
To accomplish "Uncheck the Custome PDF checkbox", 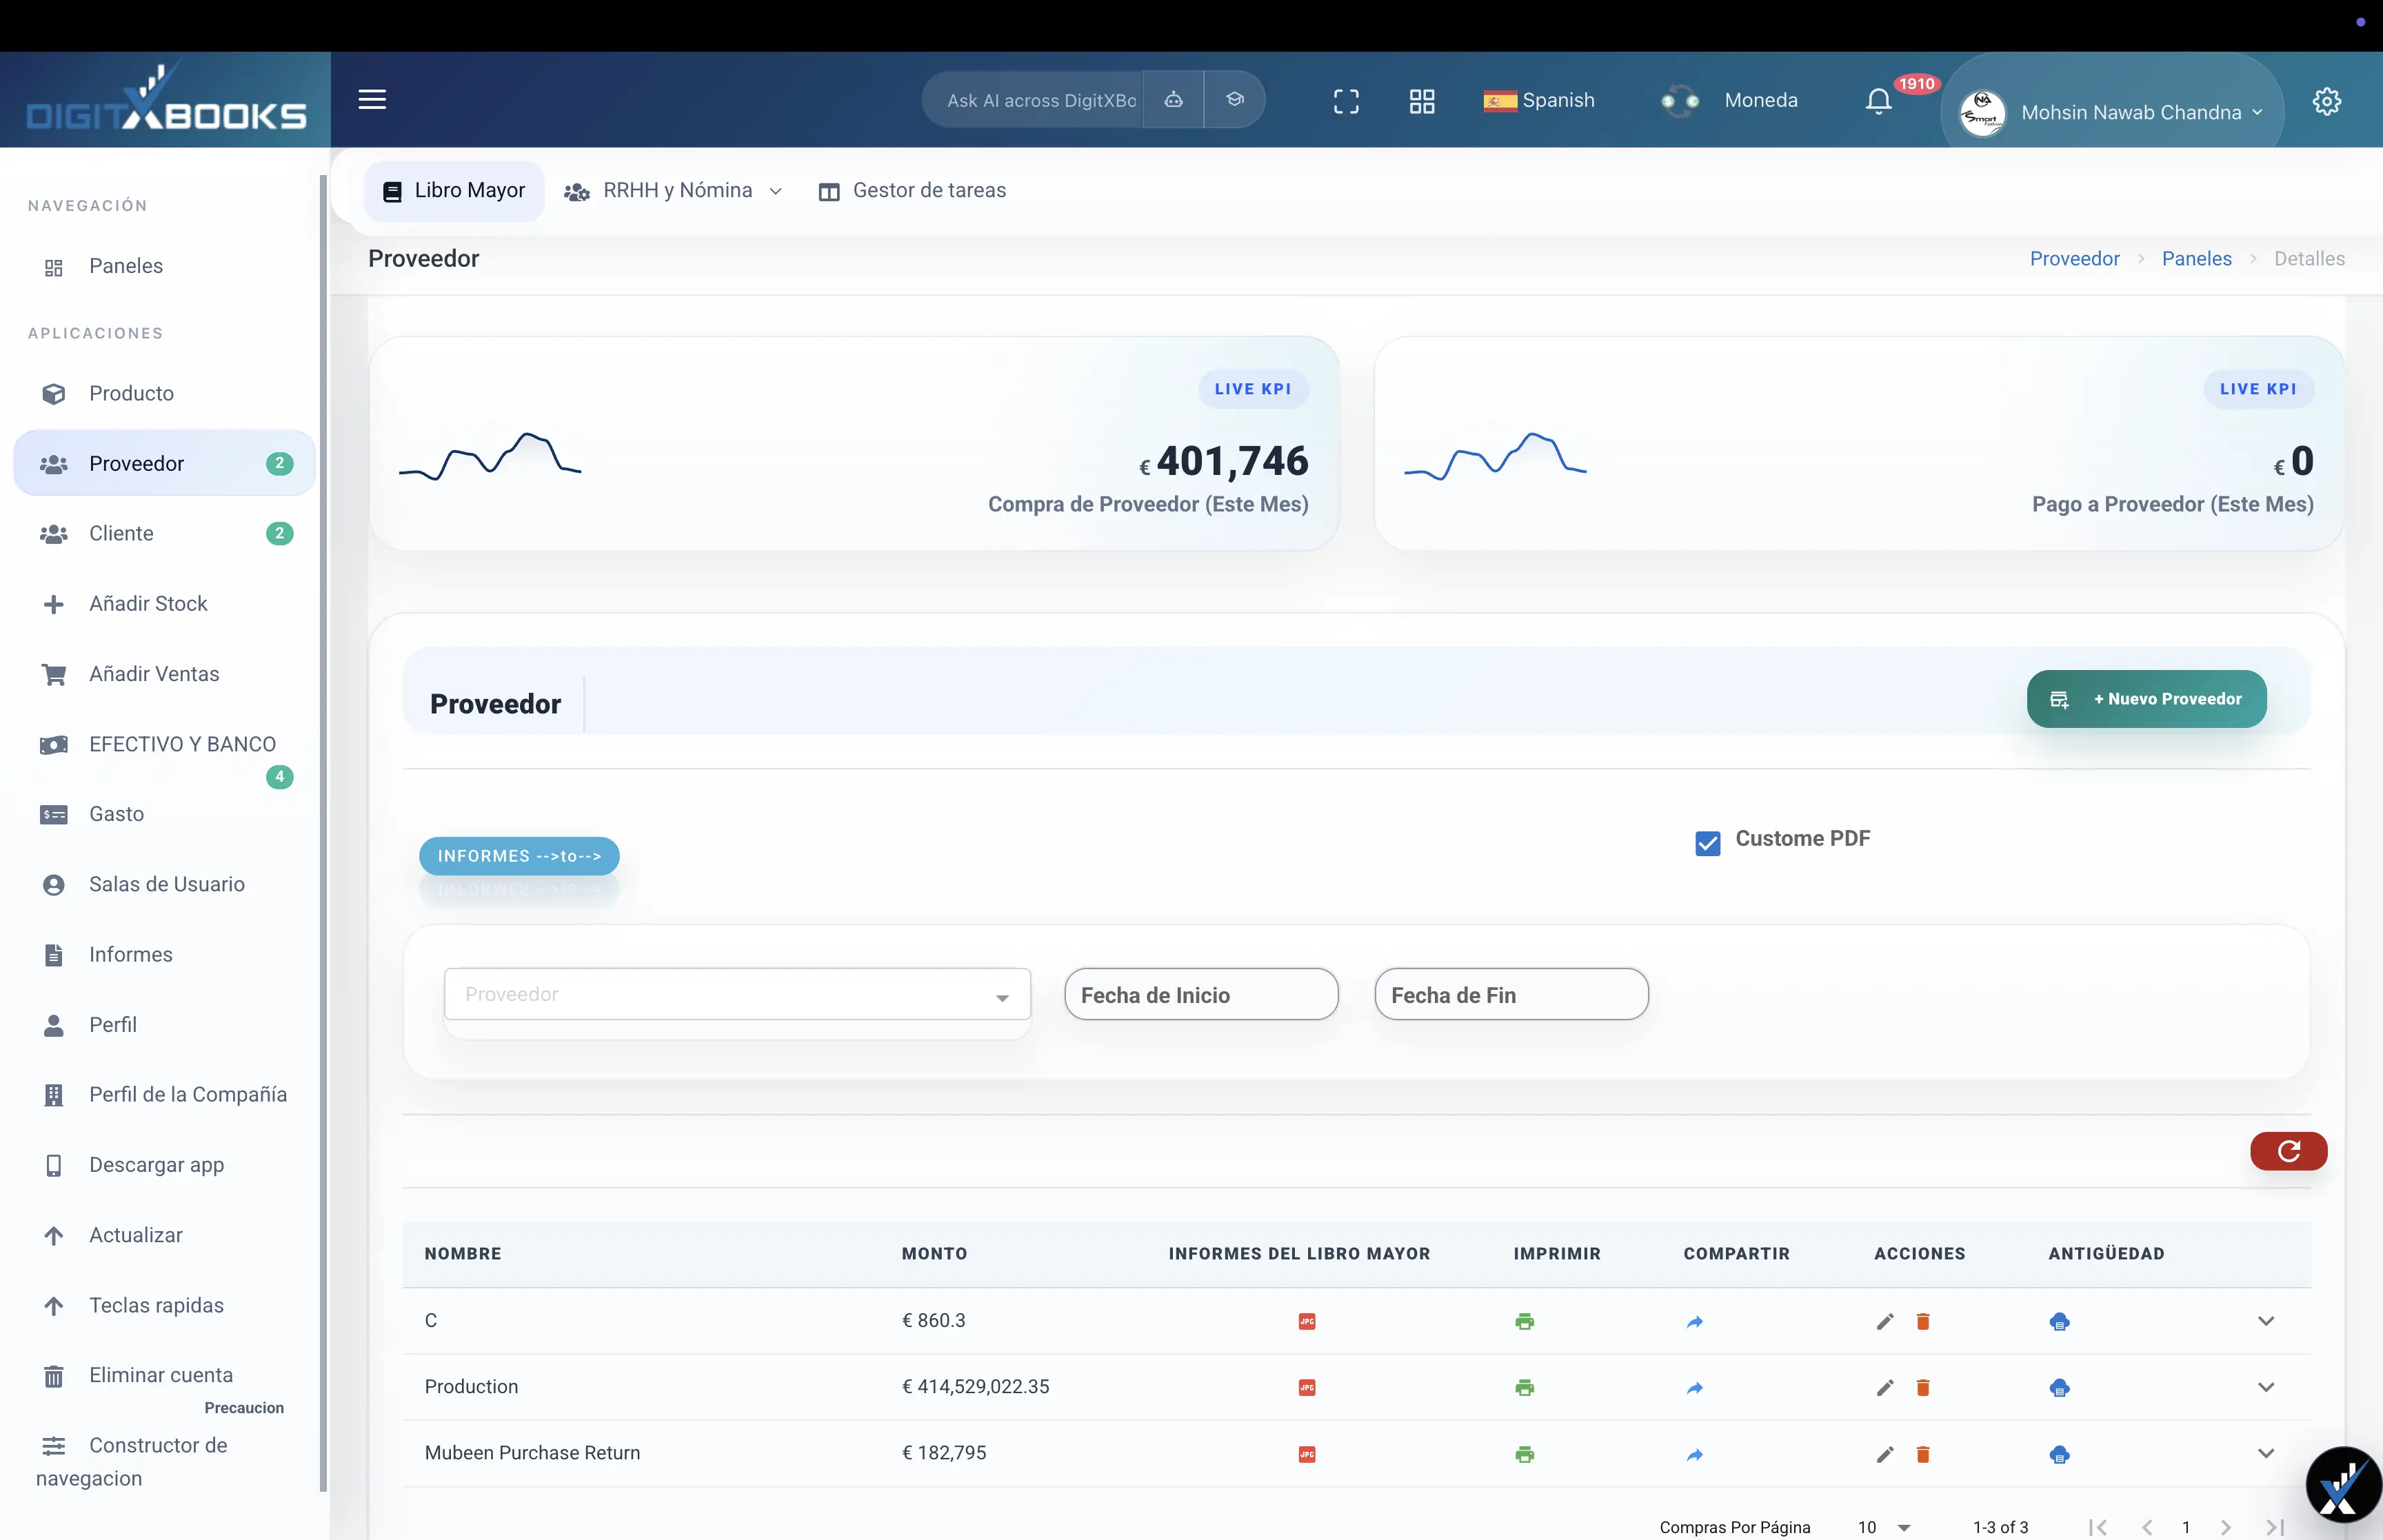I will [1707, 843].
